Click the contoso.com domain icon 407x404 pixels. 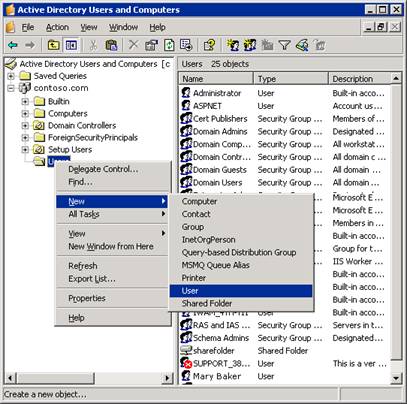click(25, 88)
